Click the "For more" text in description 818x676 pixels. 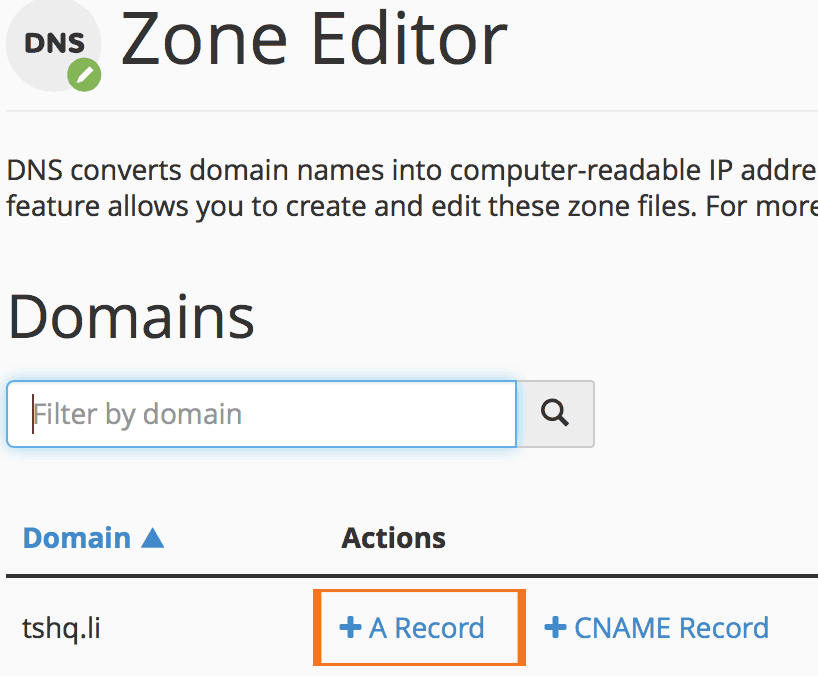pos(762,207)
